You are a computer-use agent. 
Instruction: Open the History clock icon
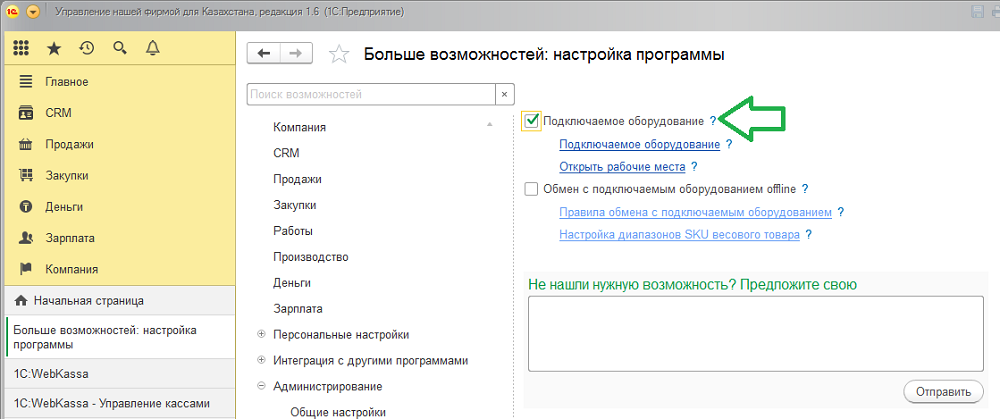(x=87, y=48)
